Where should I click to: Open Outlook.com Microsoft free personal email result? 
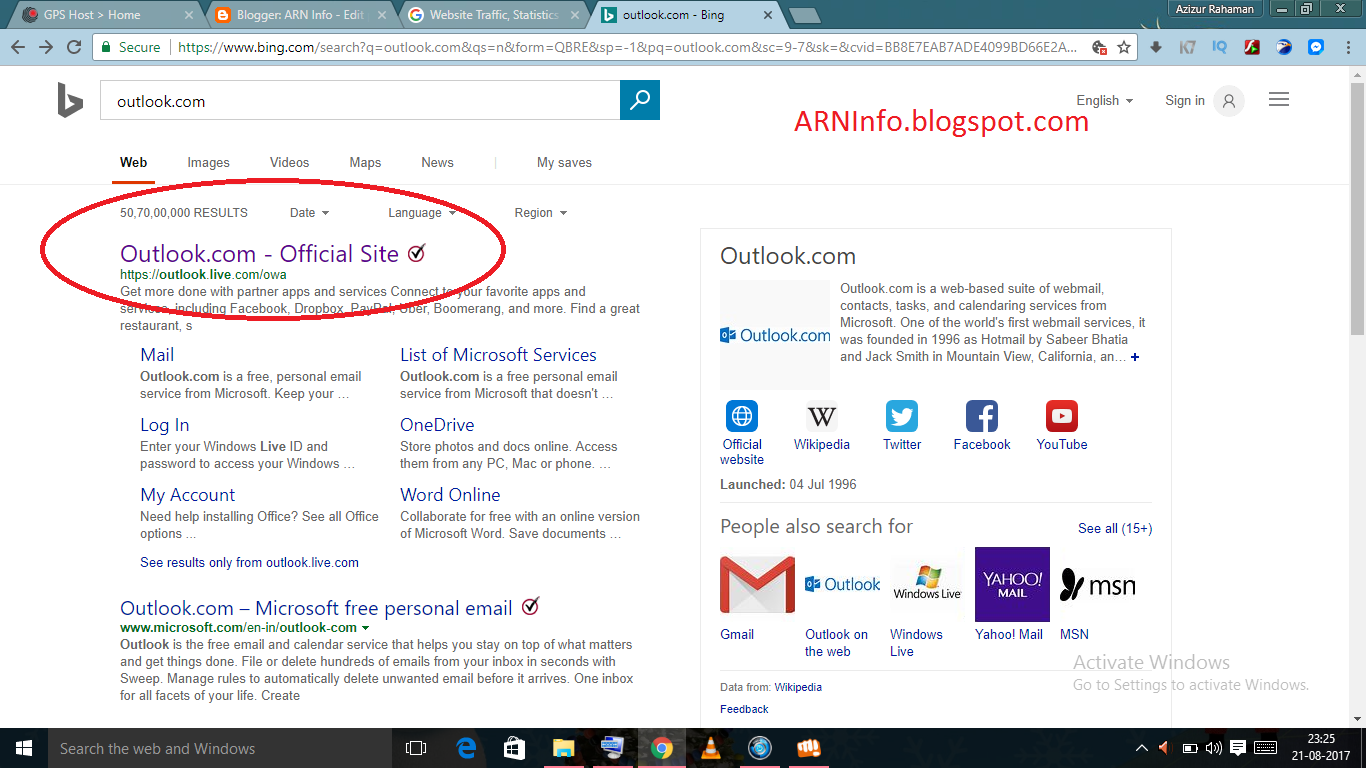tap(316, 608)
